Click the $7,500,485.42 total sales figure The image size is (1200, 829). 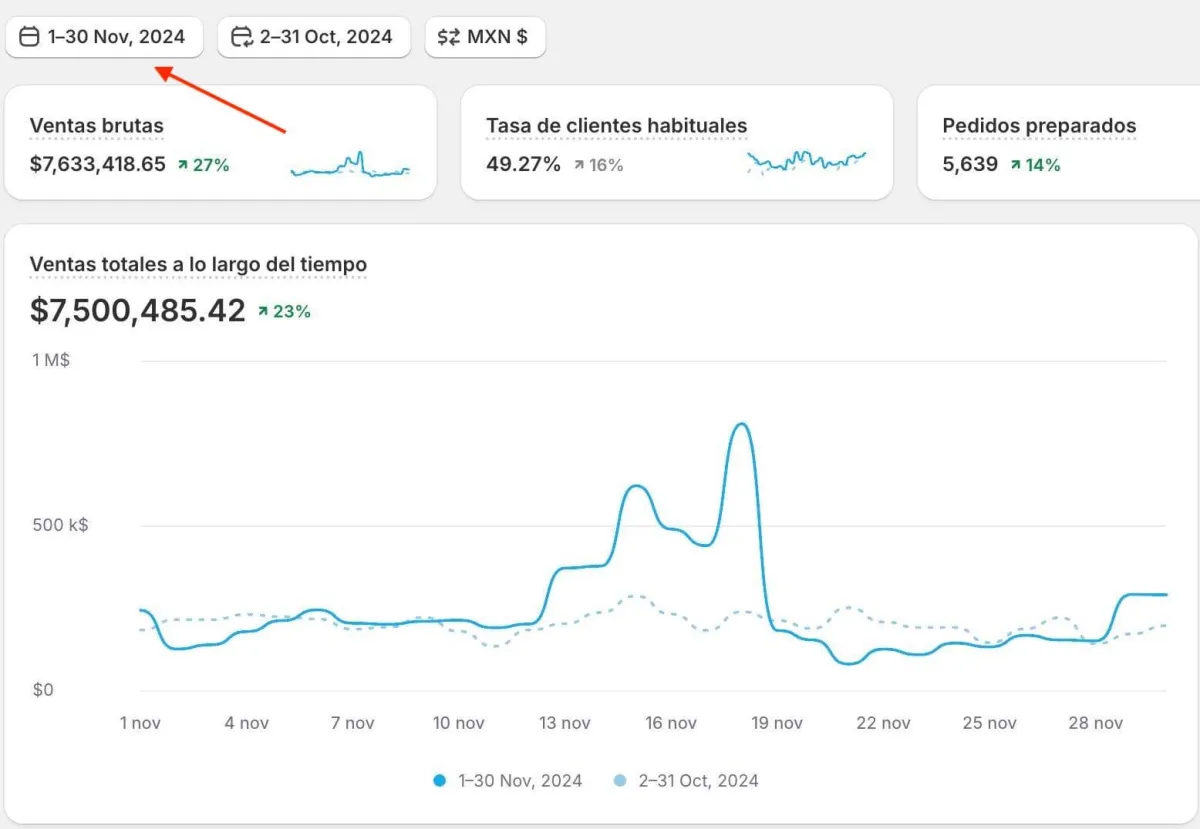[138, 310]
